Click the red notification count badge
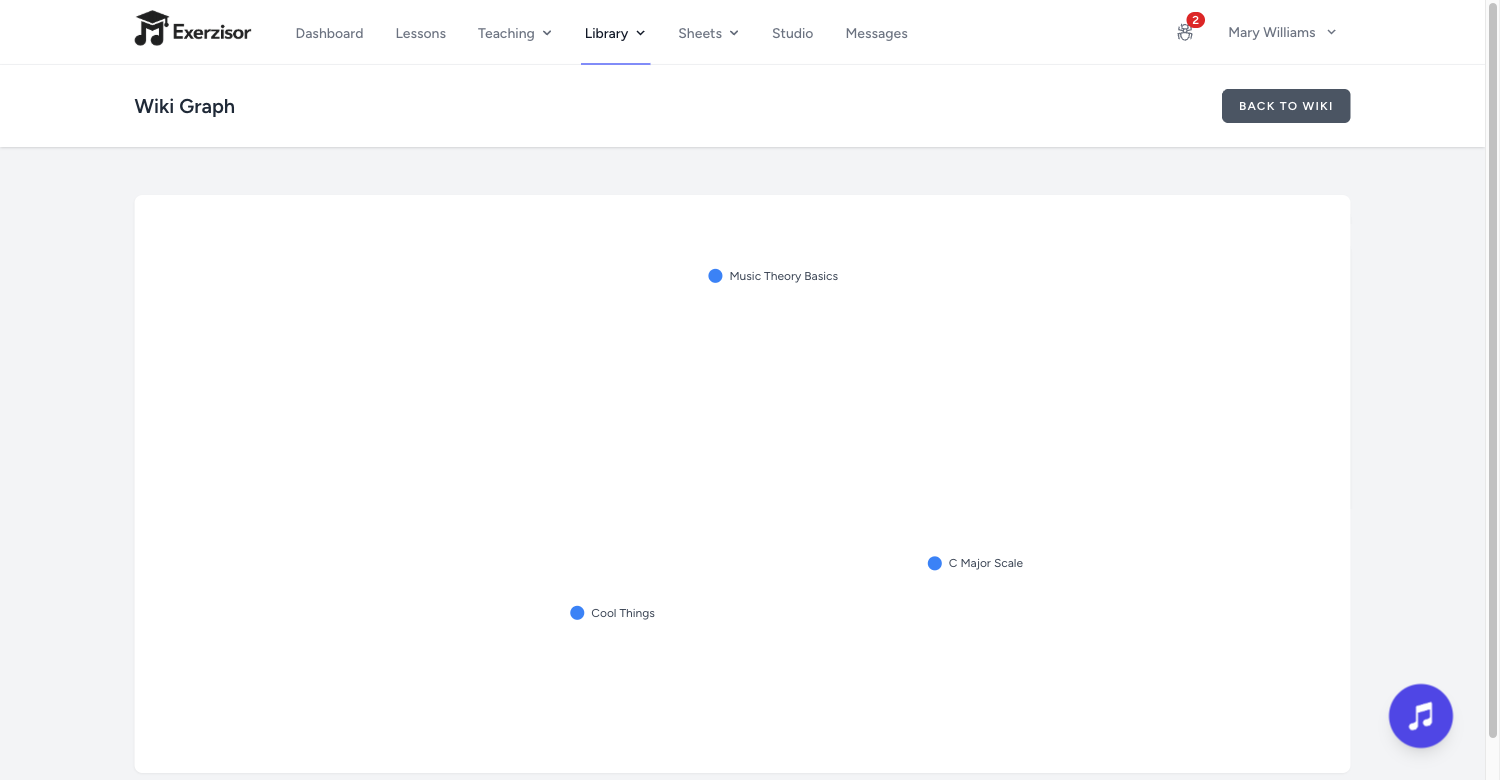 pos(1195,20)
